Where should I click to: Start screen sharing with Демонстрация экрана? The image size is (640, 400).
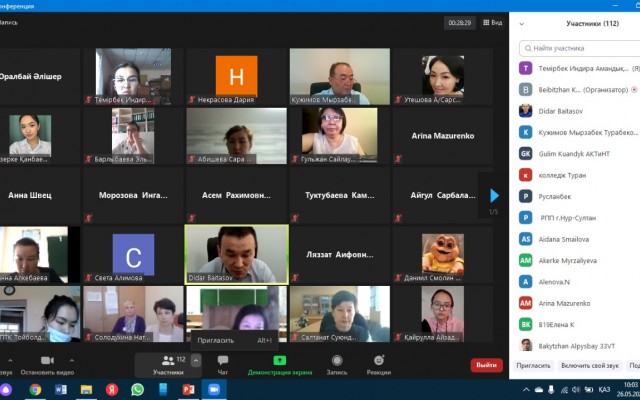(x=280, y=364)
